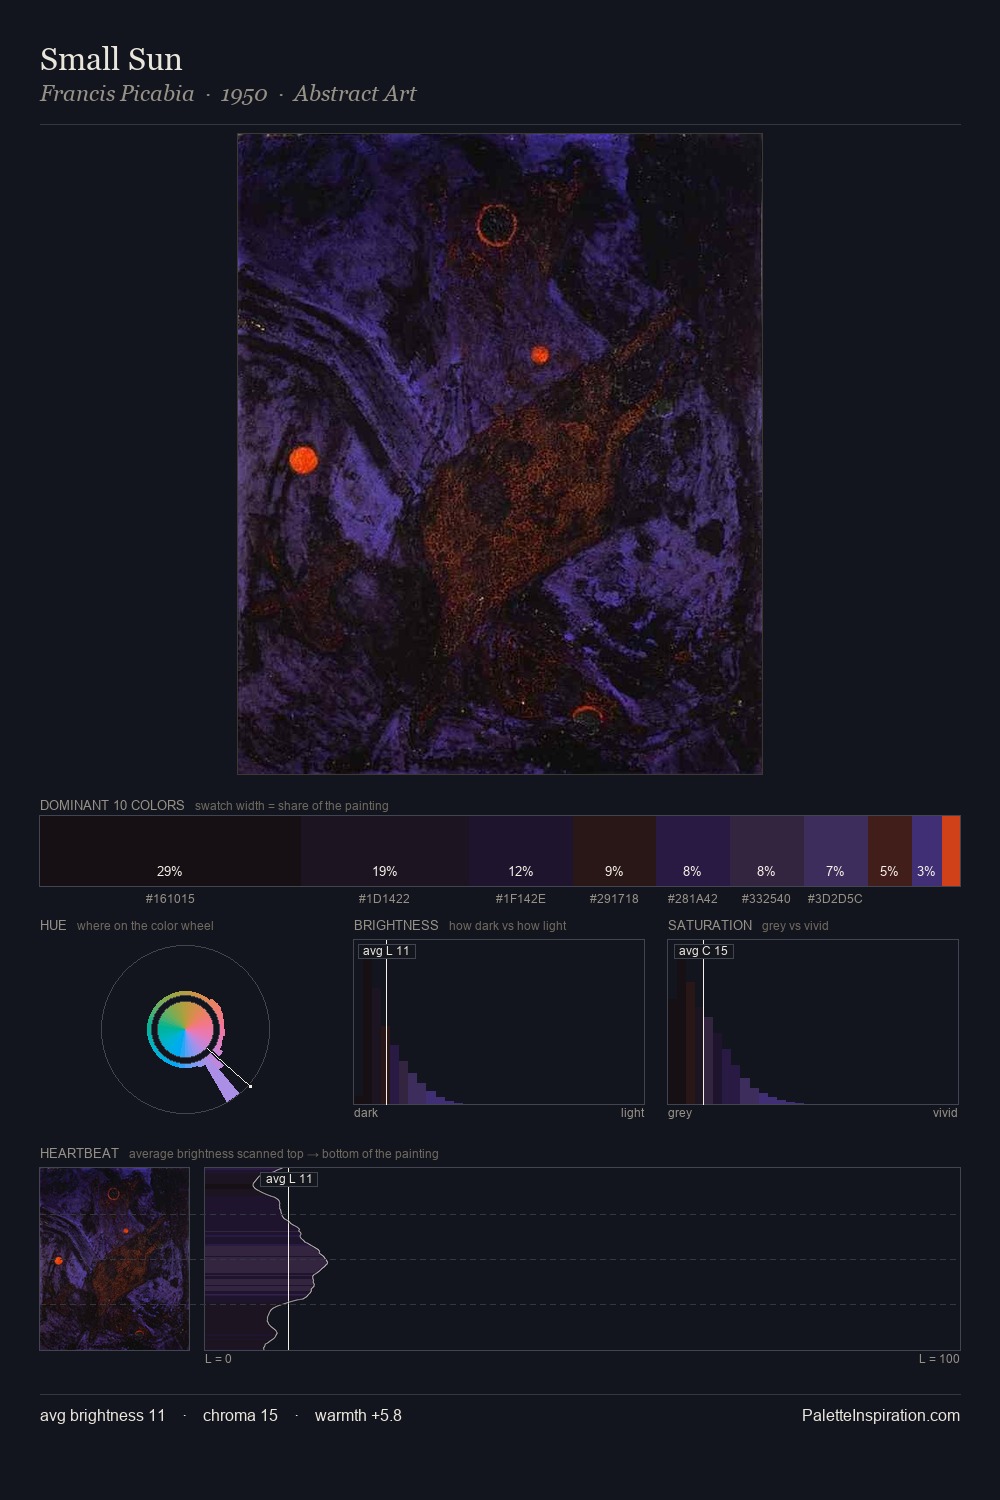
Task: Click 'swatch width = share of the painting'
Action: 291,805
